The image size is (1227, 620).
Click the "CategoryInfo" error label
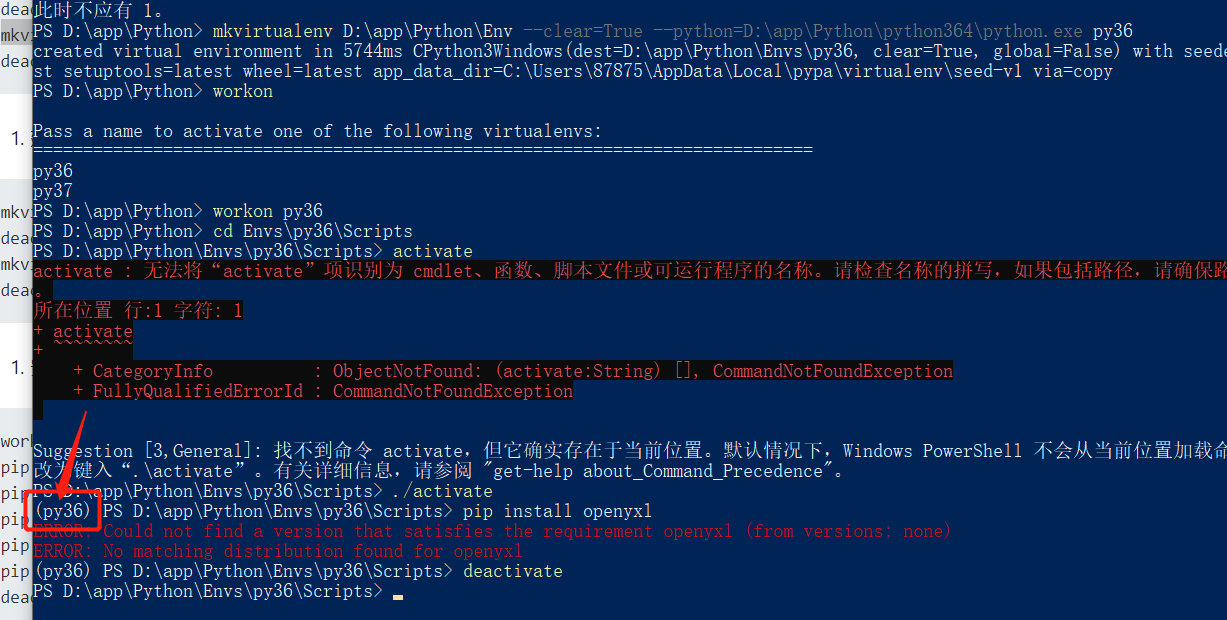click(152, 371)
